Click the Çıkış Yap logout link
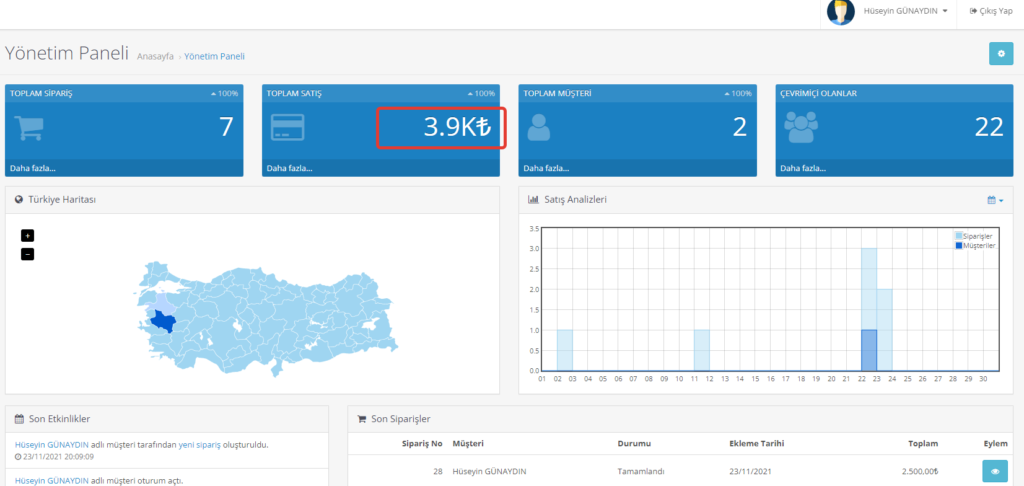The height and width of the screenshot is (486, 1024). pyautogui.click(x=990, y=11)
